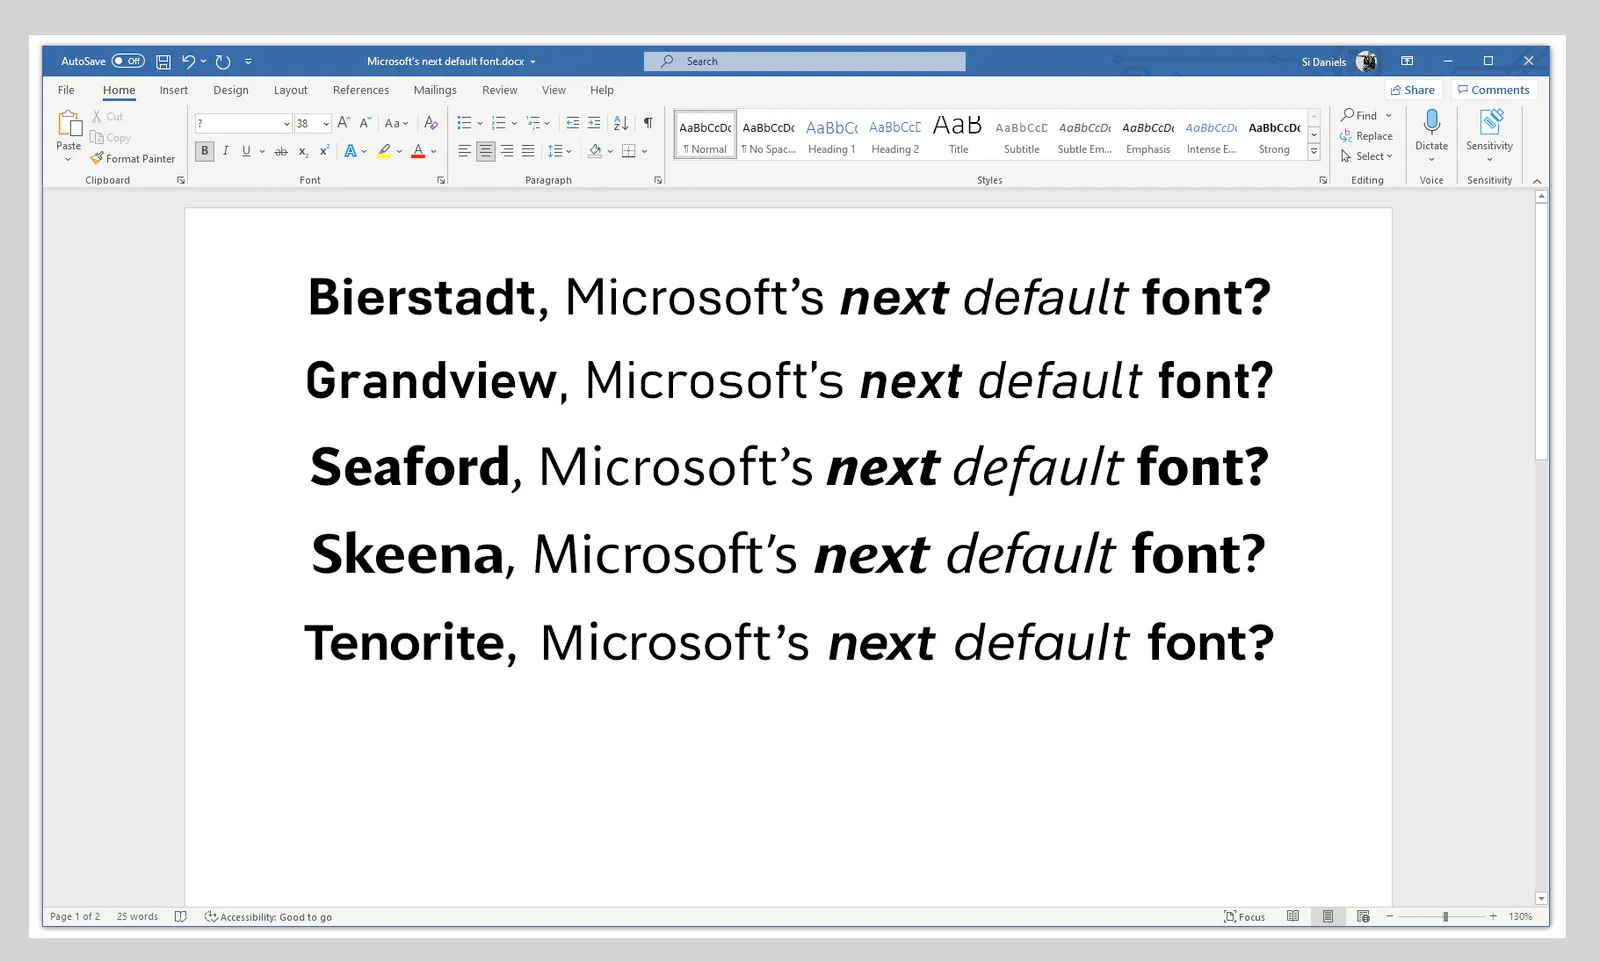This screenshot has height=962, width=1600.
Task: Apply strikethrough formatting
Action: tap(281, 151)
